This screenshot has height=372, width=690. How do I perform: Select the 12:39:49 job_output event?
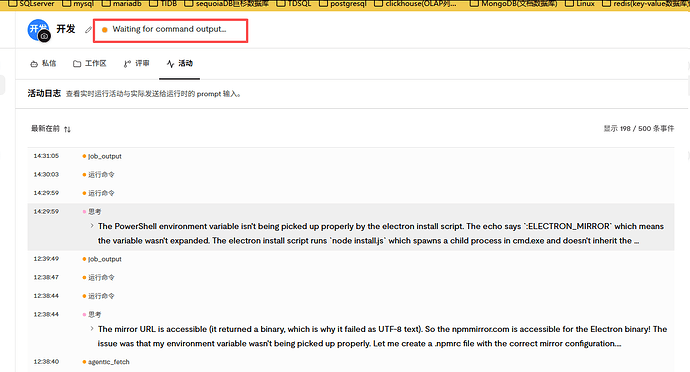tap(351, 259)
